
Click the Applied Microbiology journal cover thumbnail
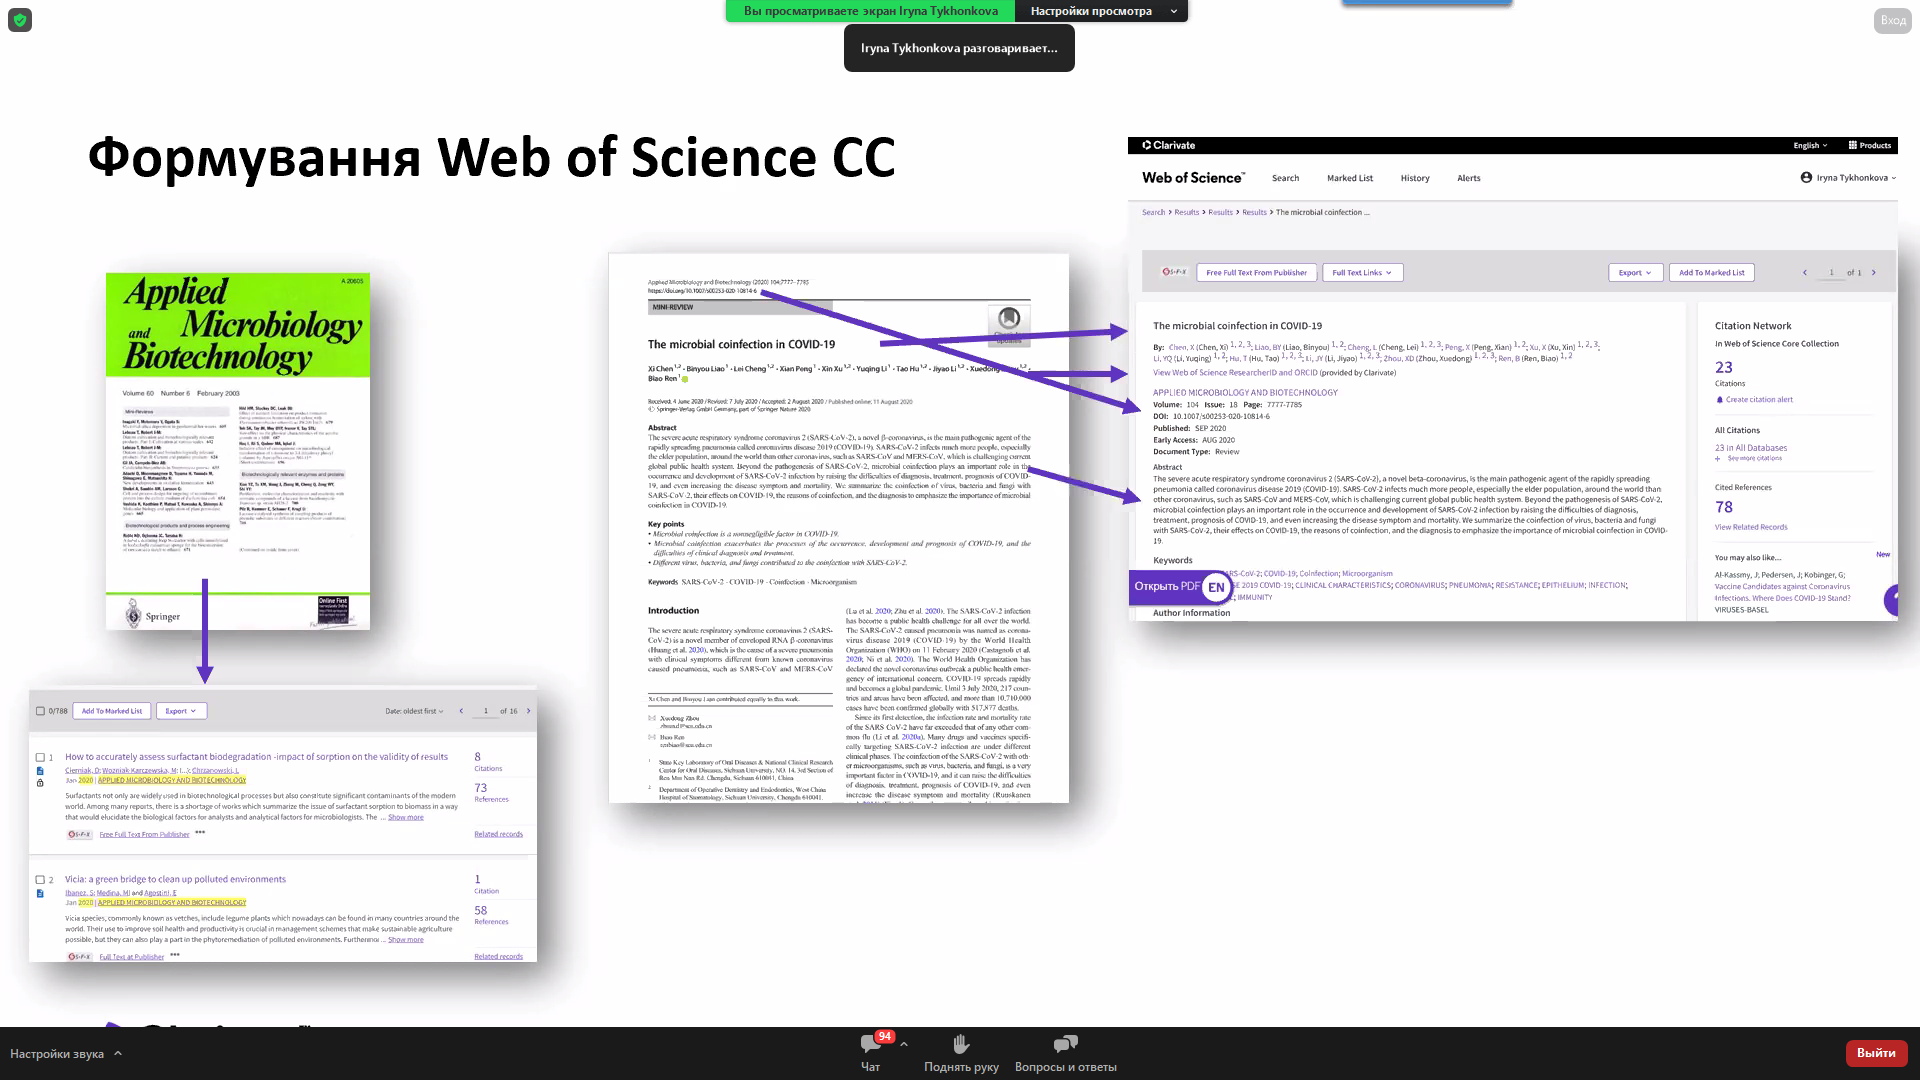238,451
